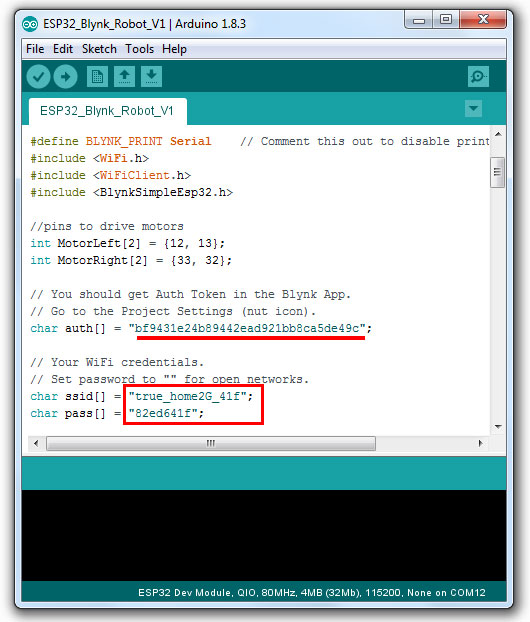Image resolution: width=530 pixels, height=622 pixels.
Task: Click the line '#include <BlynkSimpleEsp32.h>'
Action: (132, 192)
